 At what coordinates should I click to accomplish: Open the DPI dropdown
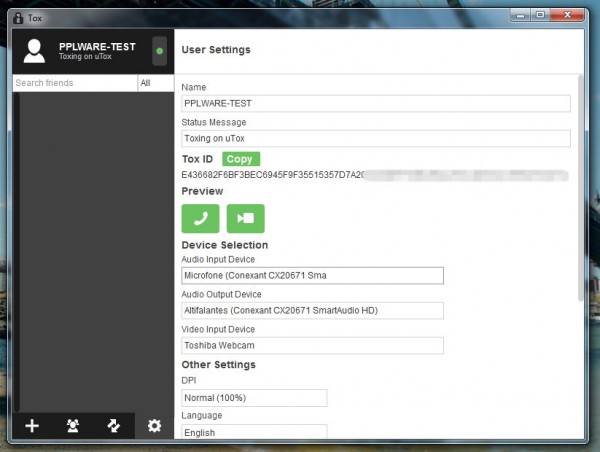point(254,398)
